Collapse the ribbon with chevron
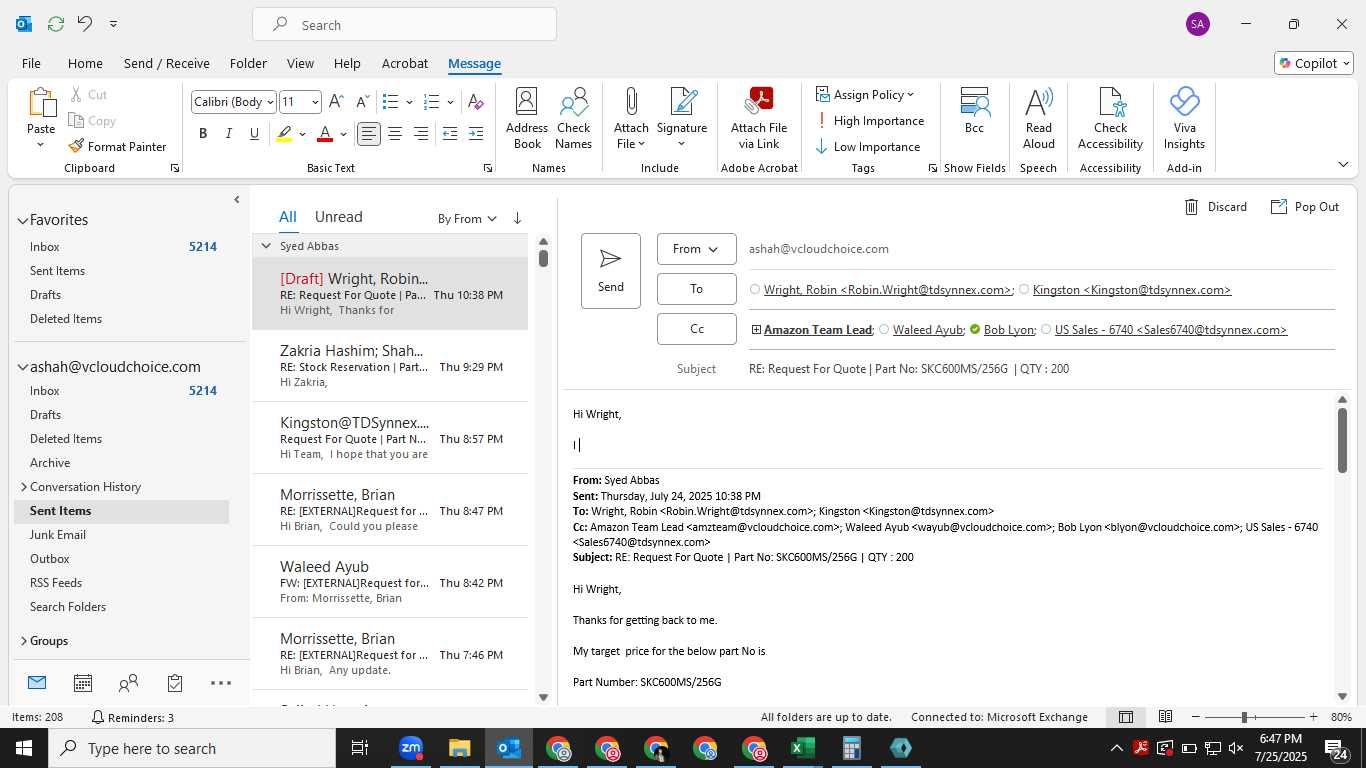 pyautogui.click(x=1343, y=164)
